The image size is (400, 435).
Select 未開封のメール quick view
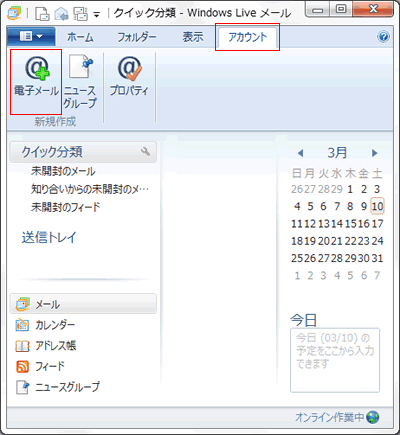point(63,171)
